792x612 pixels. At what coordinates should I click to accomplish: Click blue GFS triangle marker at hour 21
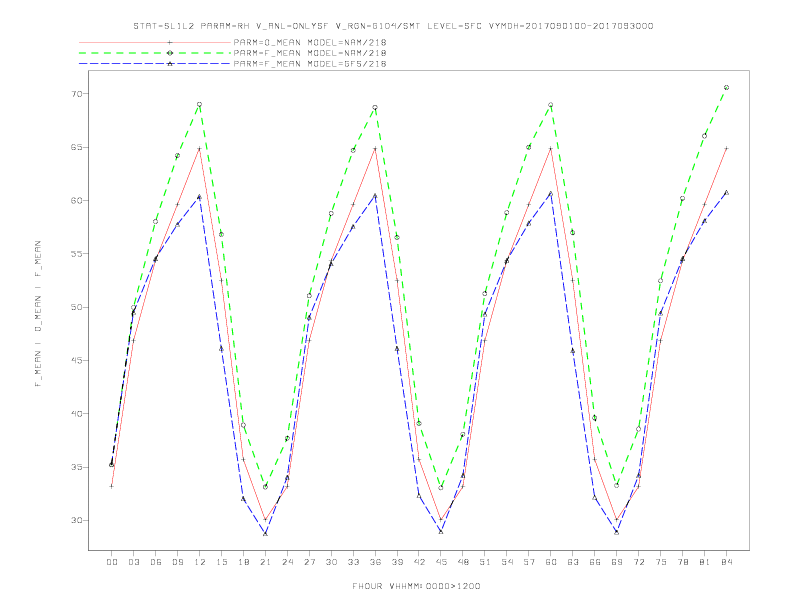(x=265, y=533)
